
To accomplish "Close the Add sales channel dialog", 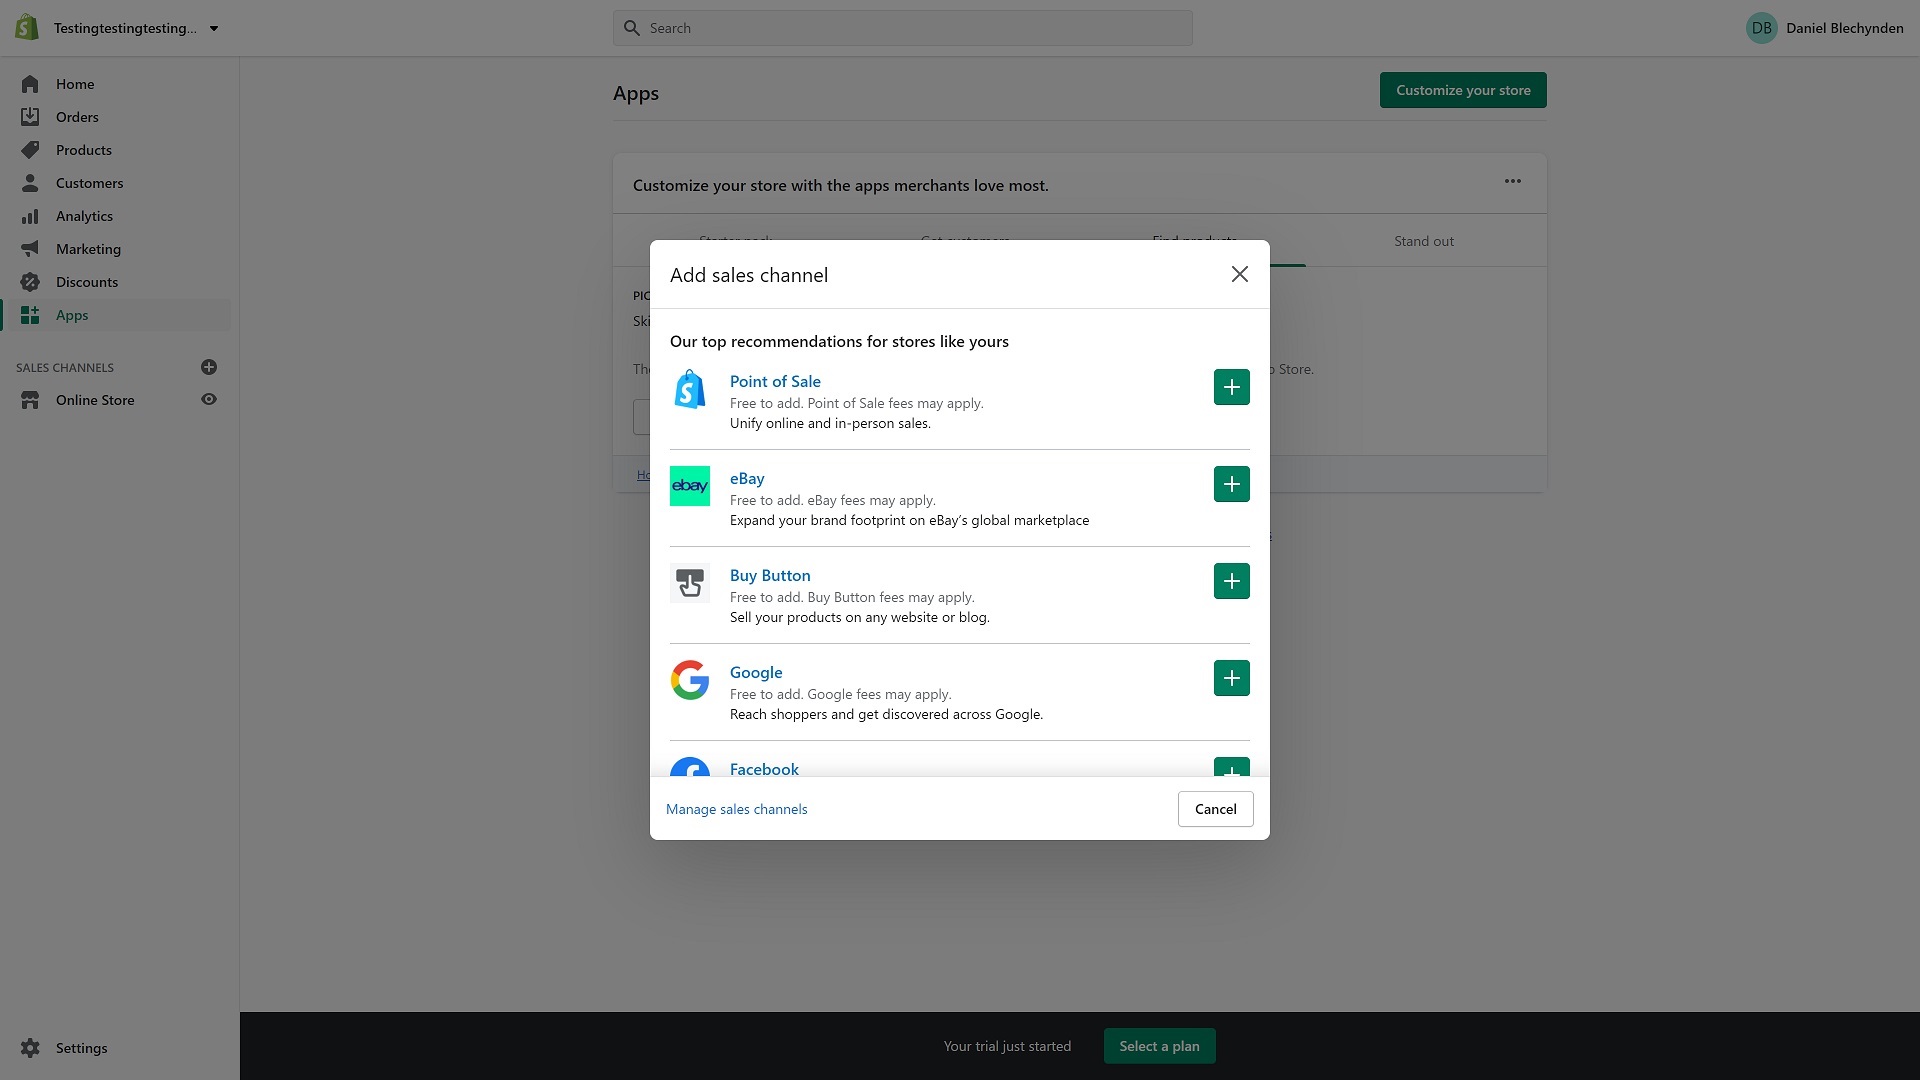I will [x=1239, y=274].
